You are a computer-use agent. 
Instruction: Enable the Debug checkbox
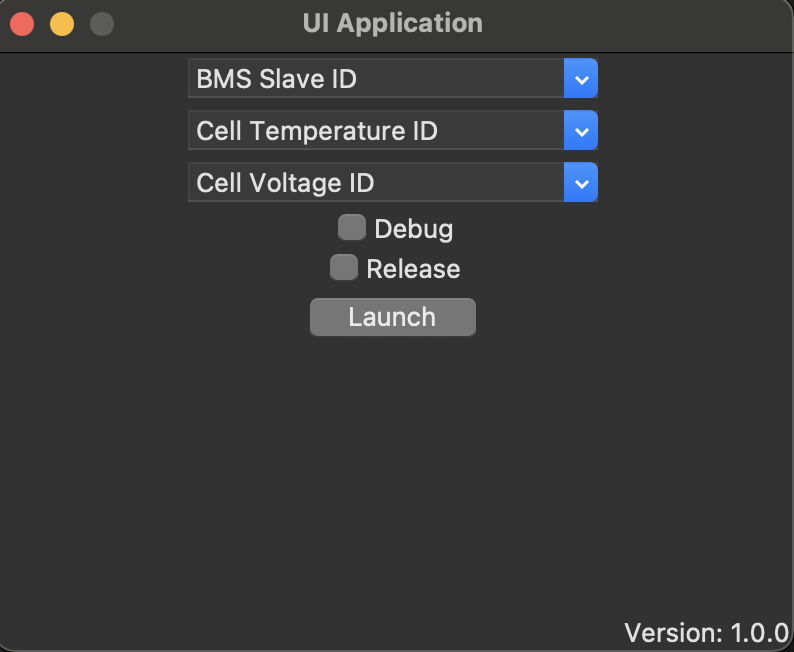pos(351,228)
